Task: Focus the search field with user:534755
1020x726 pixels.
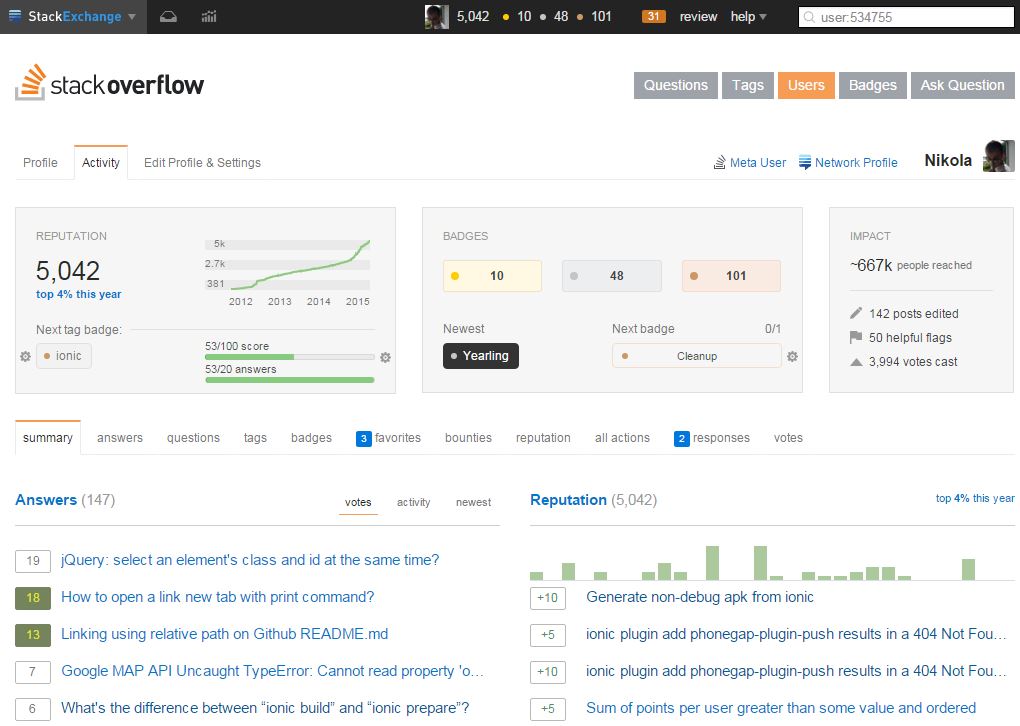Action: pyautogui.click(x=906, y=17)
